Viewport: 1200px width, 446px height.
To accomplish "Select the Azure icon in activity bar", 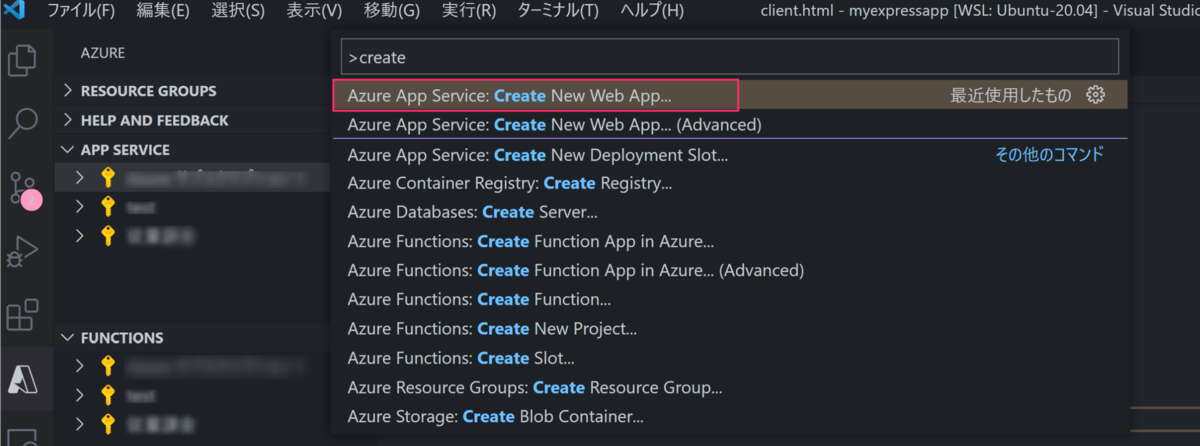I will tap(22, 379).
